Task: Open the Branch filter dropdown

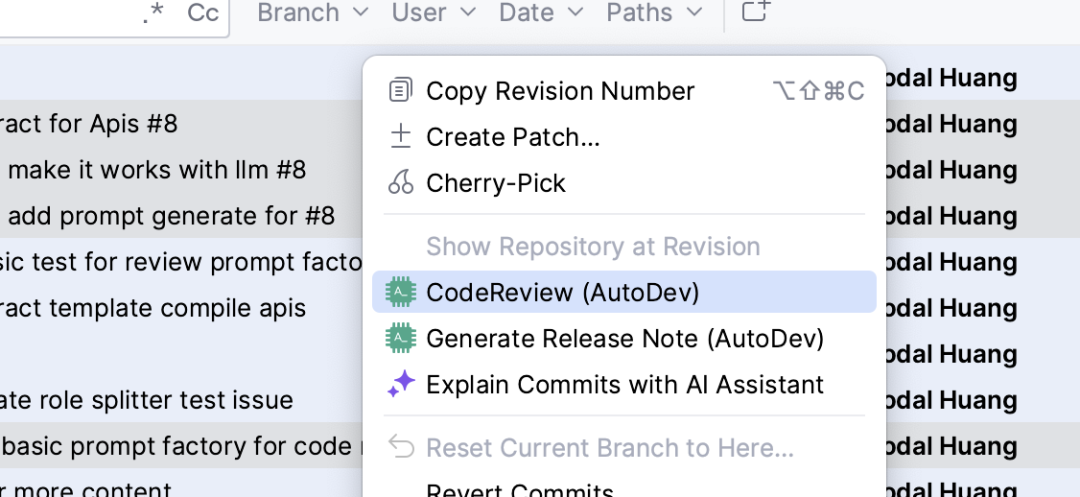Action: [x=313, y=13]
